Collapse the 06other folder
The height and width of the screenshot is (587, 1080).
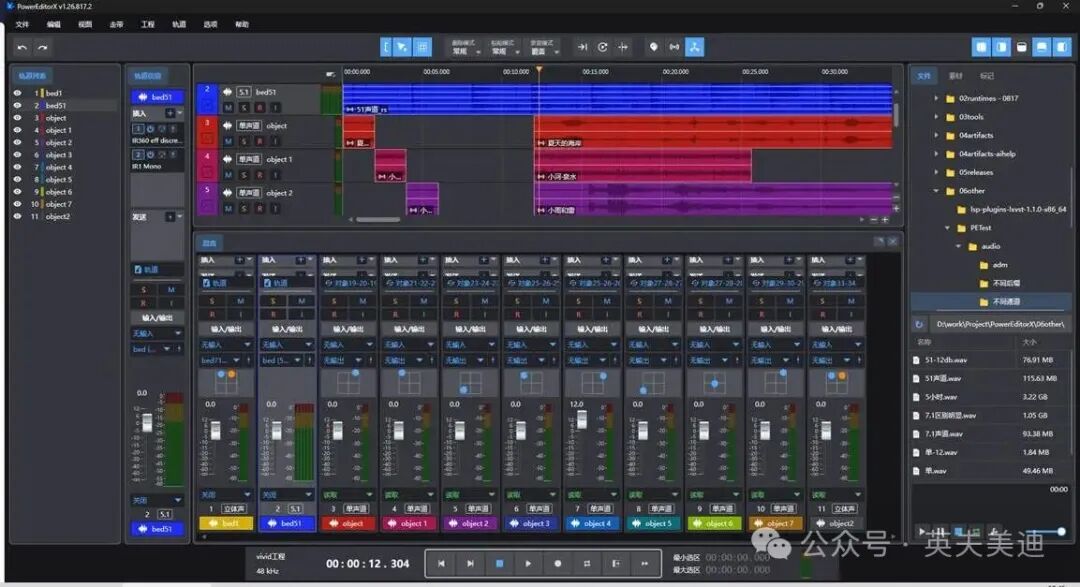click(x=935, y=191)
